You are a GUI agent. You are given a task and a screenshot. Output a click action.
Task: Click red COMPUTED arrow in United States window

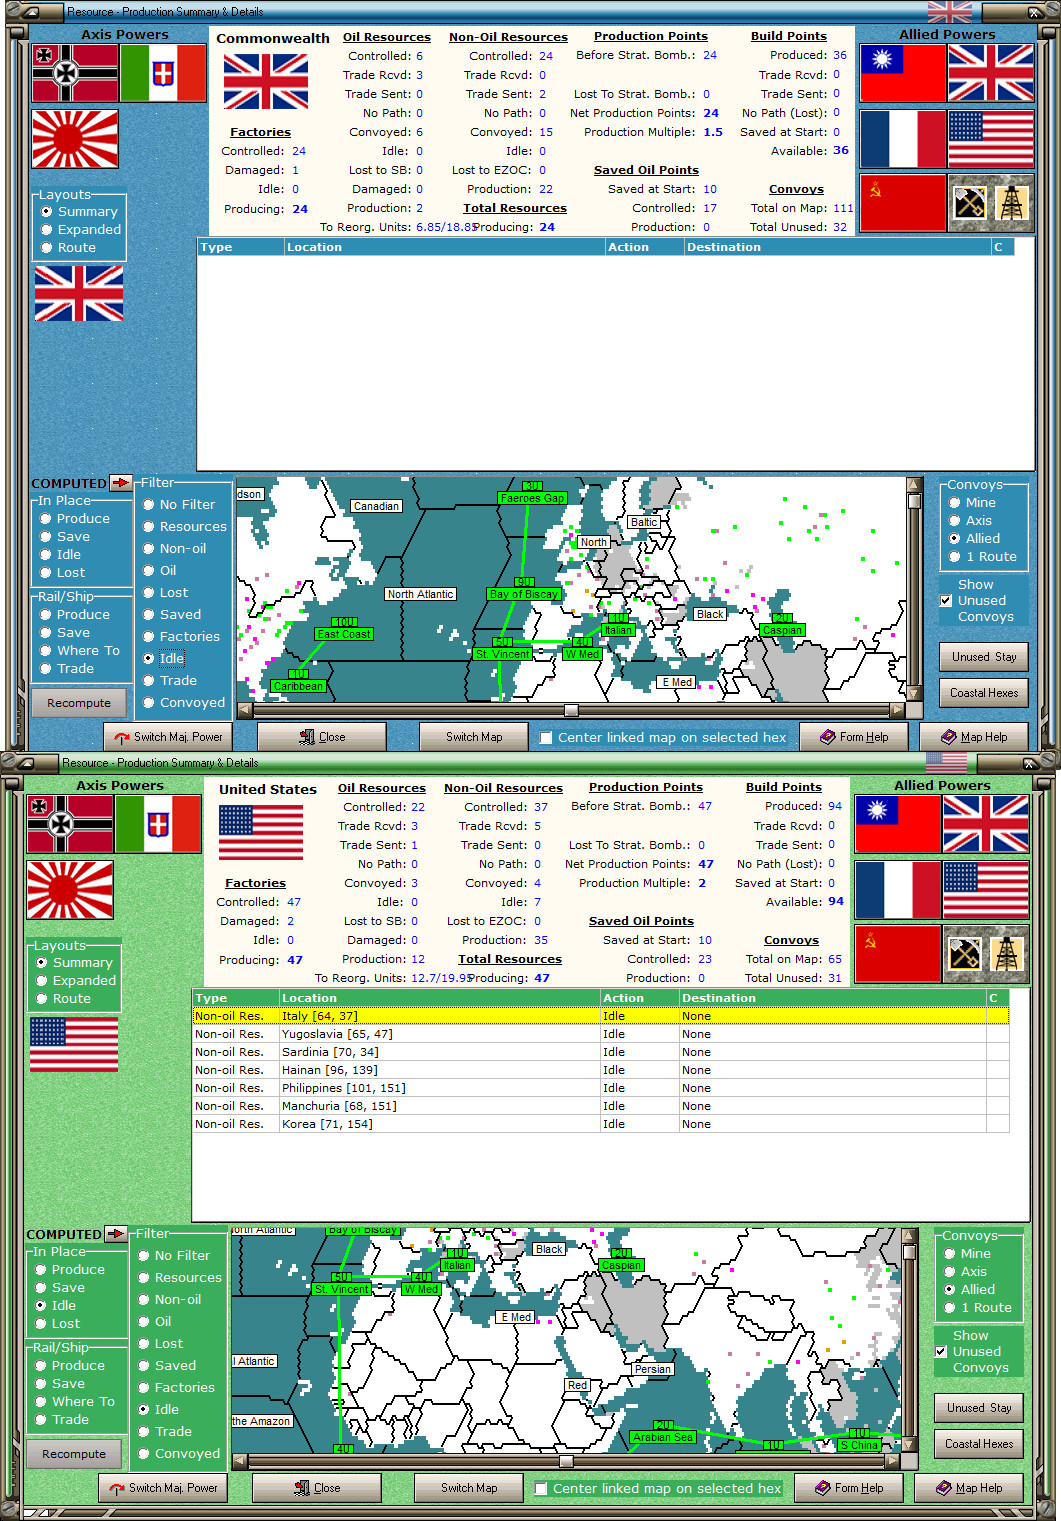click(115, 1234)
